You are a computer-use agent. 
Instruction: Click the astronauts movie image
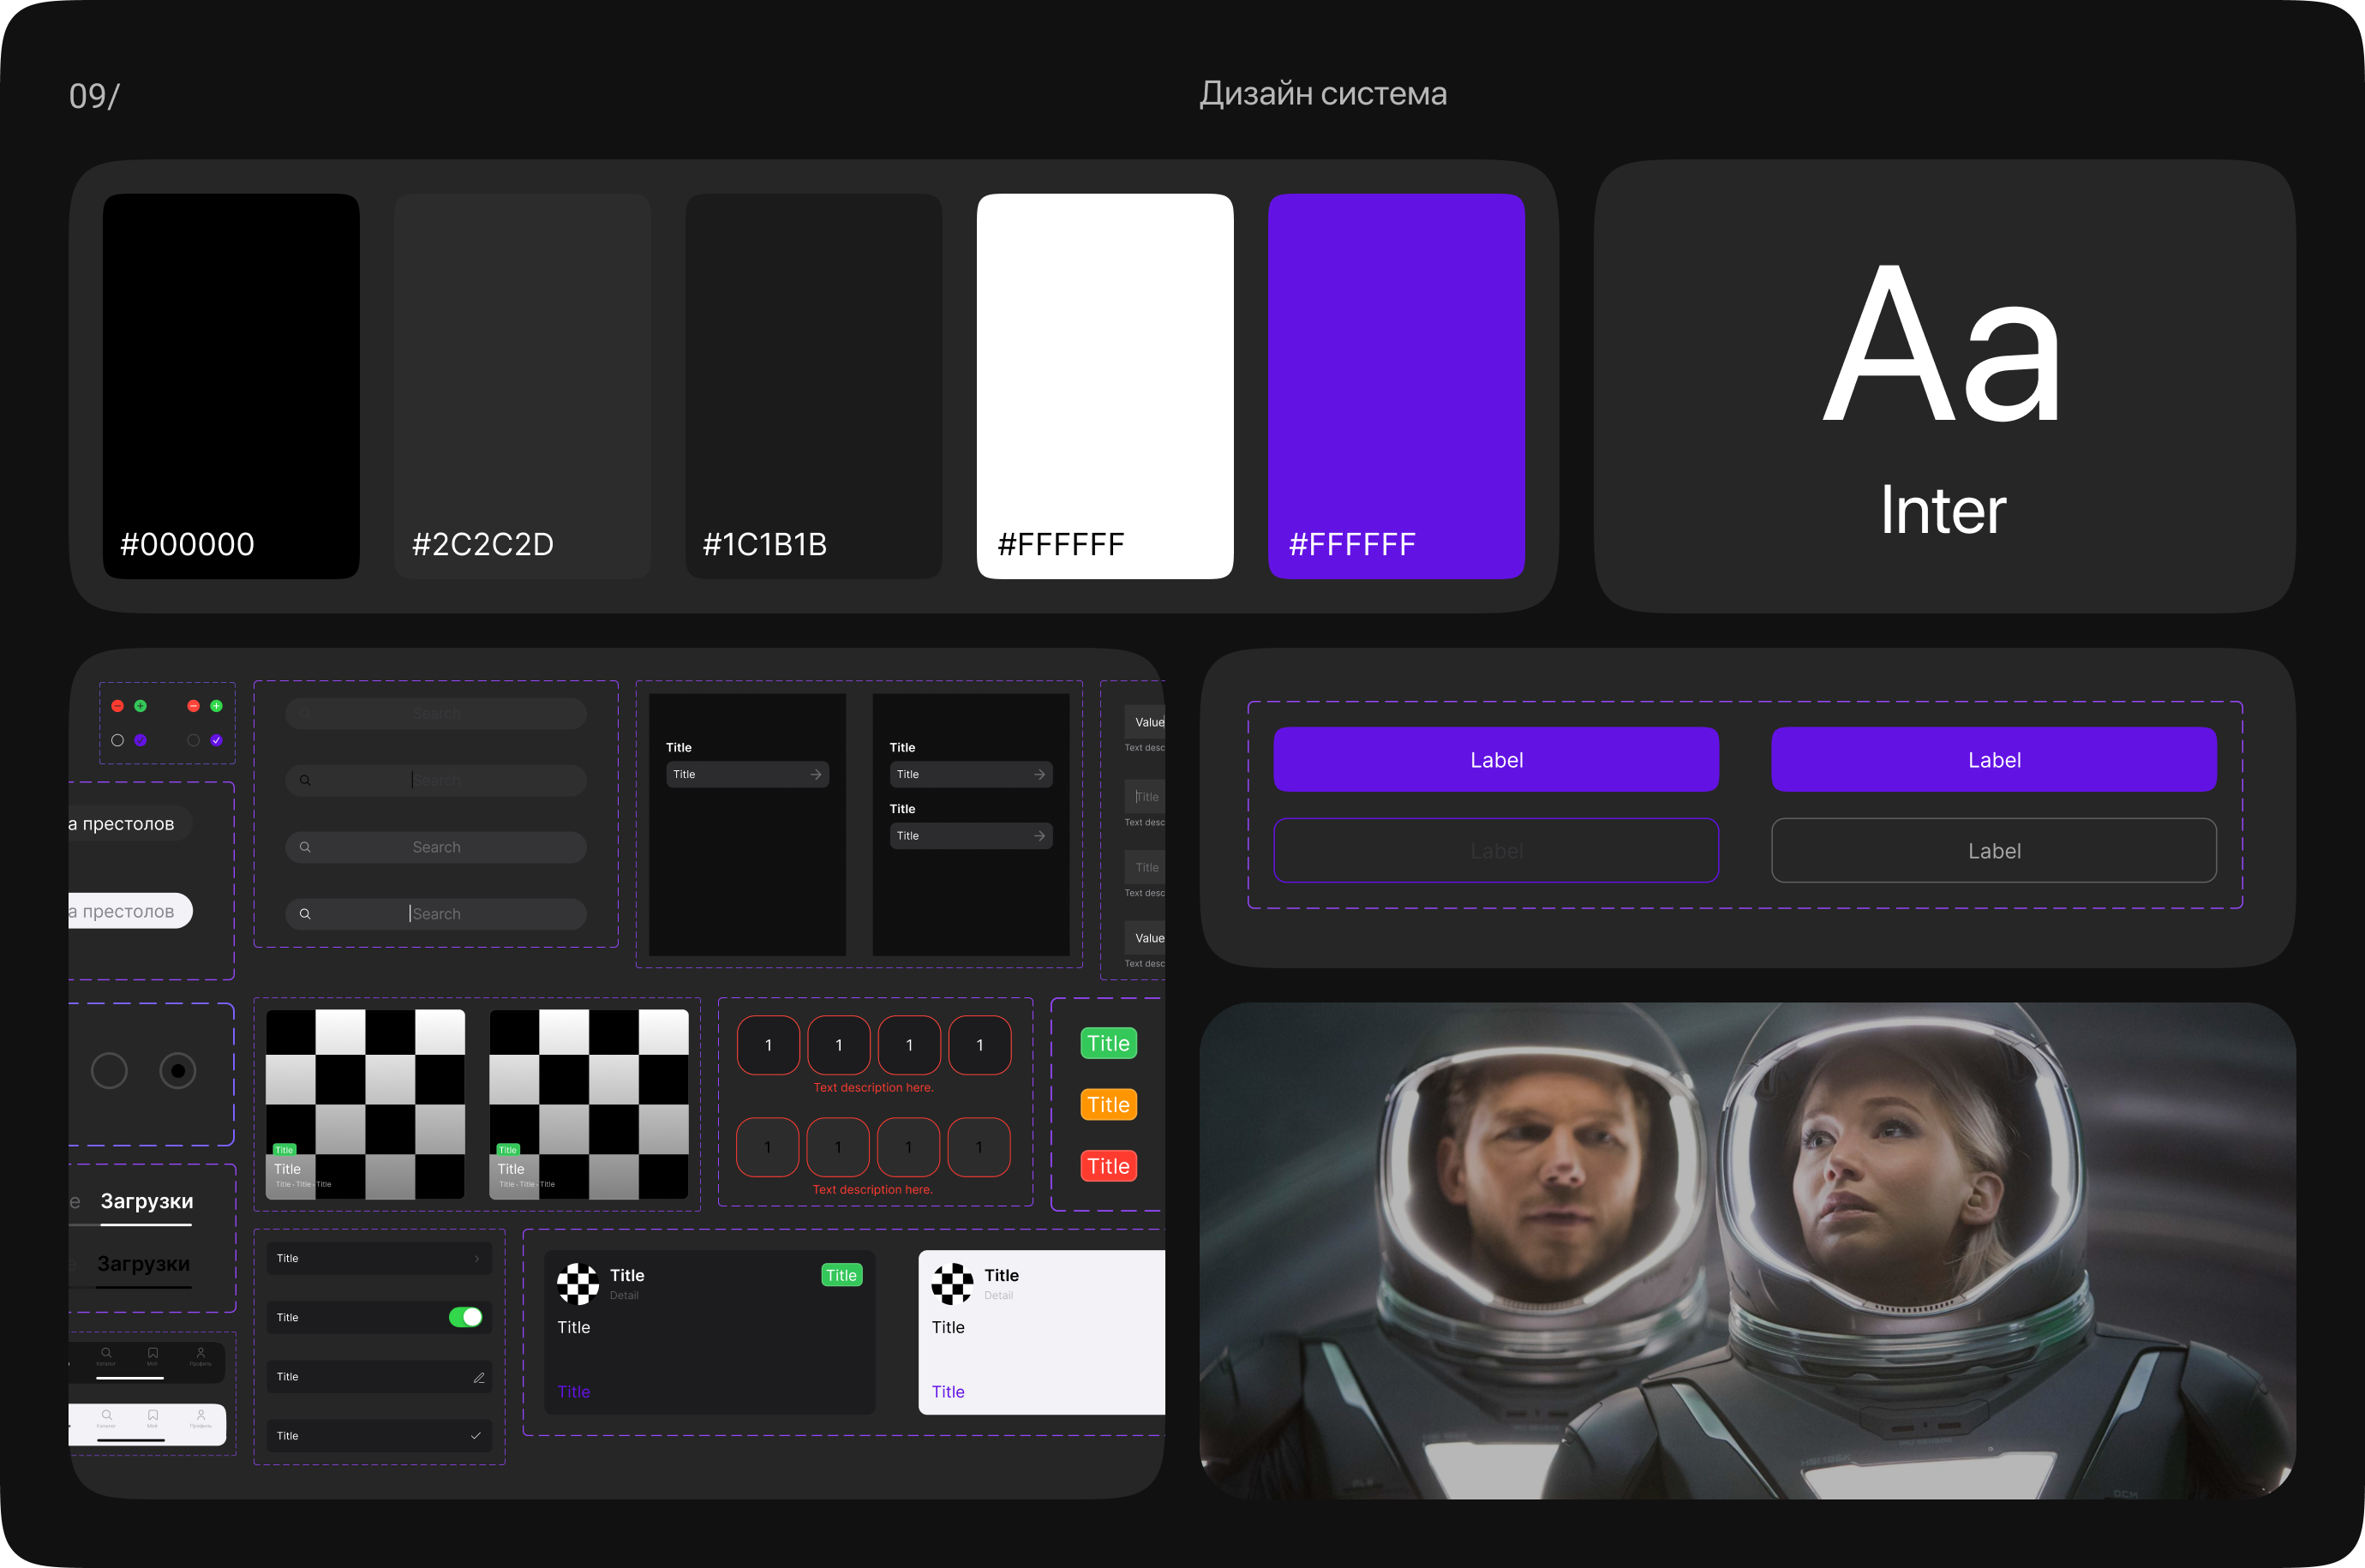point(1747,1250)
